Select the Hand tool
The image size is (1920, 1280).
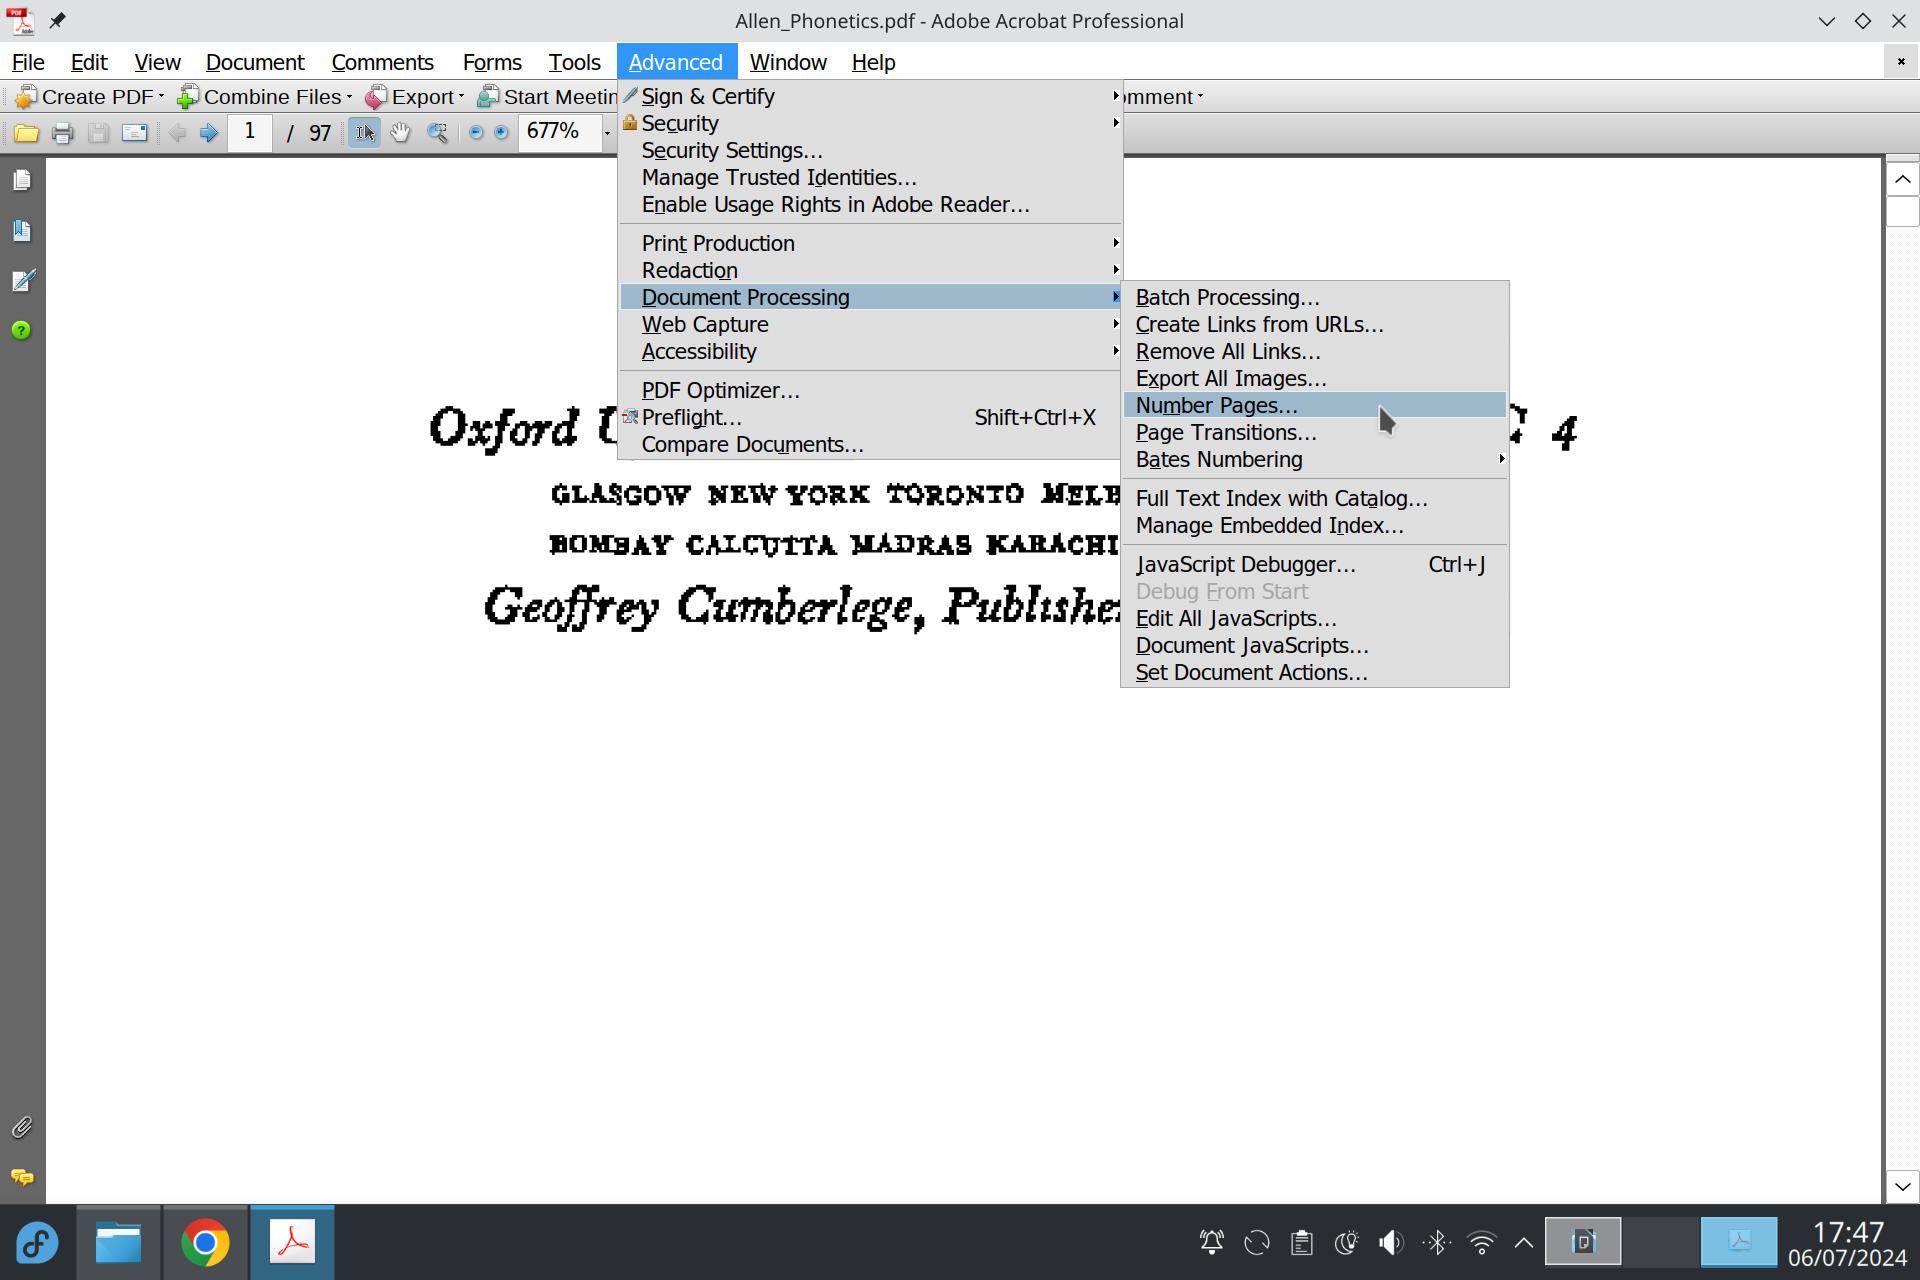400,133
